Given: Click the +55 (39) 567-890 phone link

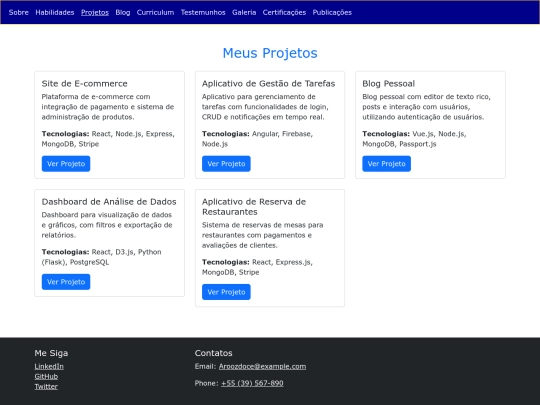Looking at the screenshot, I should click(x=252, y=383).
